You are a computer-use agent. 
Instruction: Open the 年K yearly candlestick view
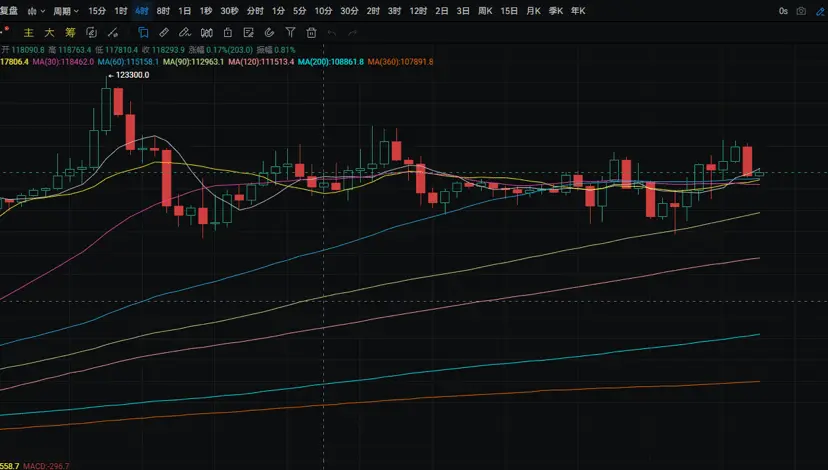(x=578, y=11)
